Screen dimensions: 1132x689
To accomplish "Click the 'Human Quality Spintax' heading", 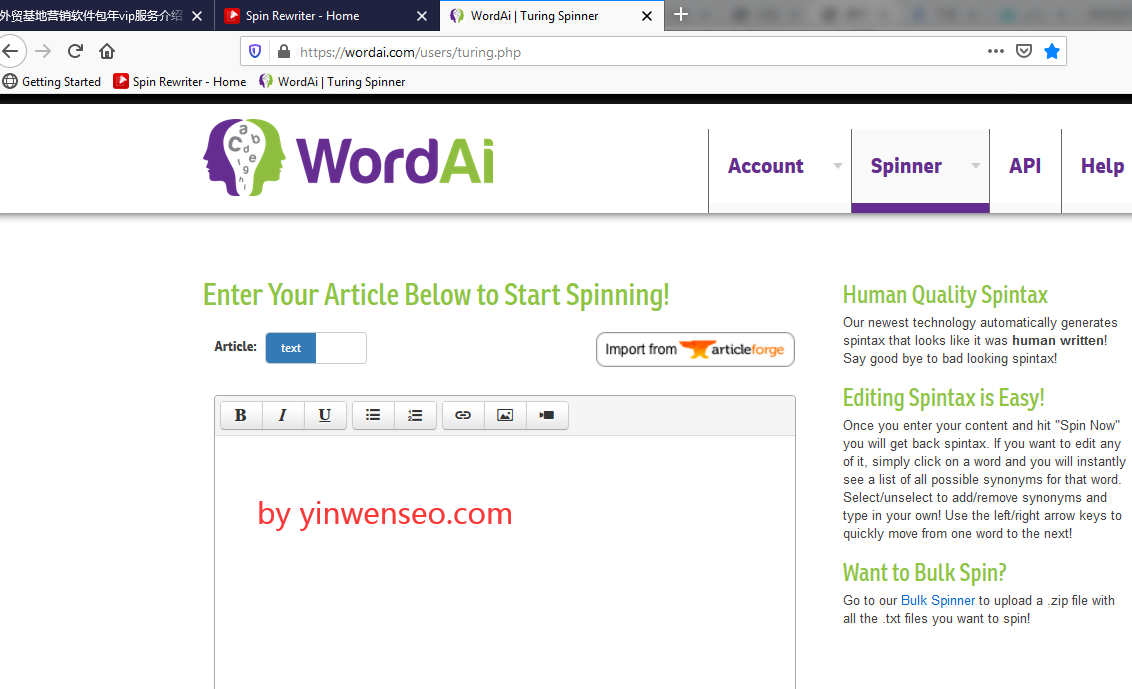I will (945, 295).
